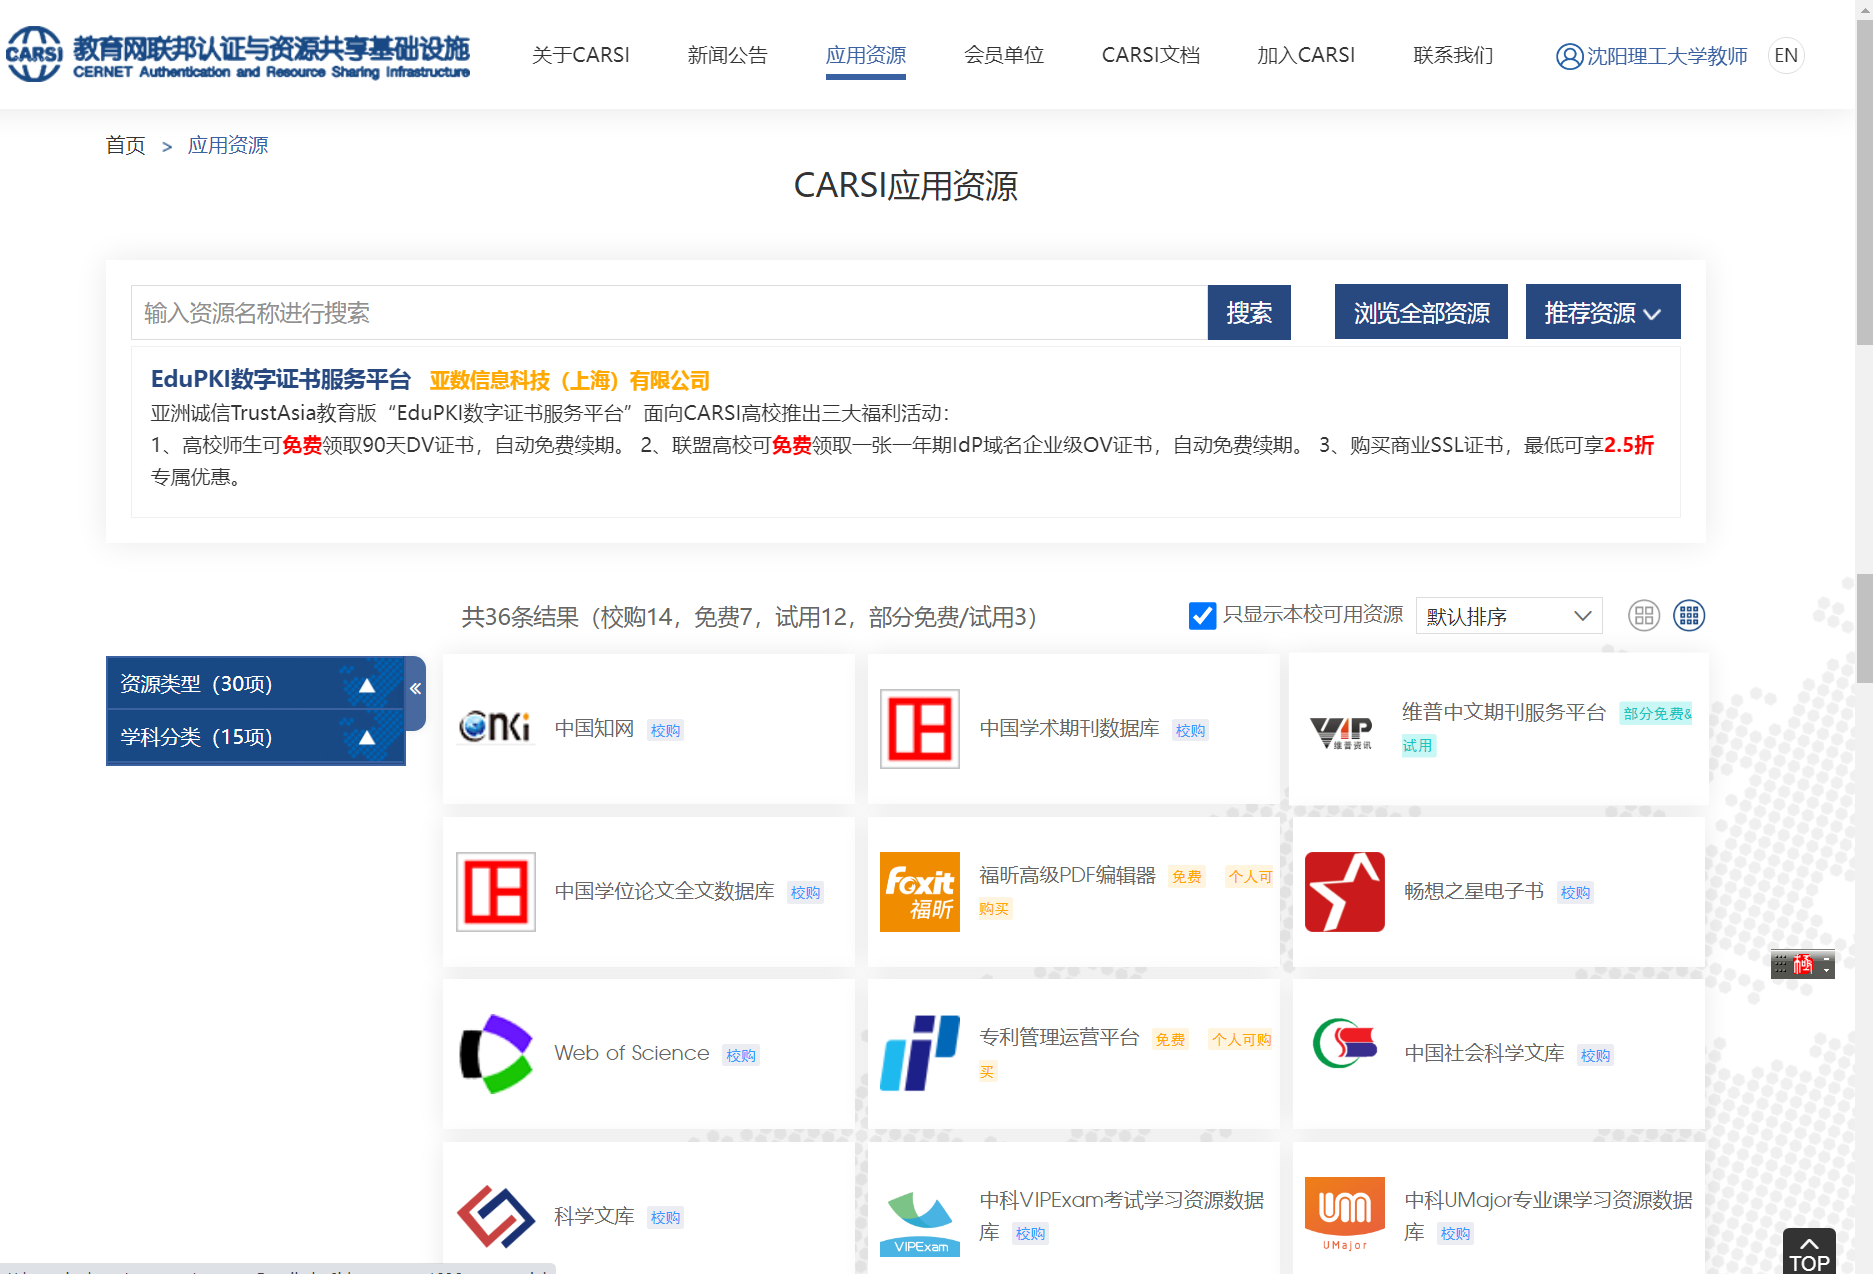Click 部分免费& tag on 维普
Image resolution: width=1873 pixels, height=1274 pixels.
coord(1656,714)
